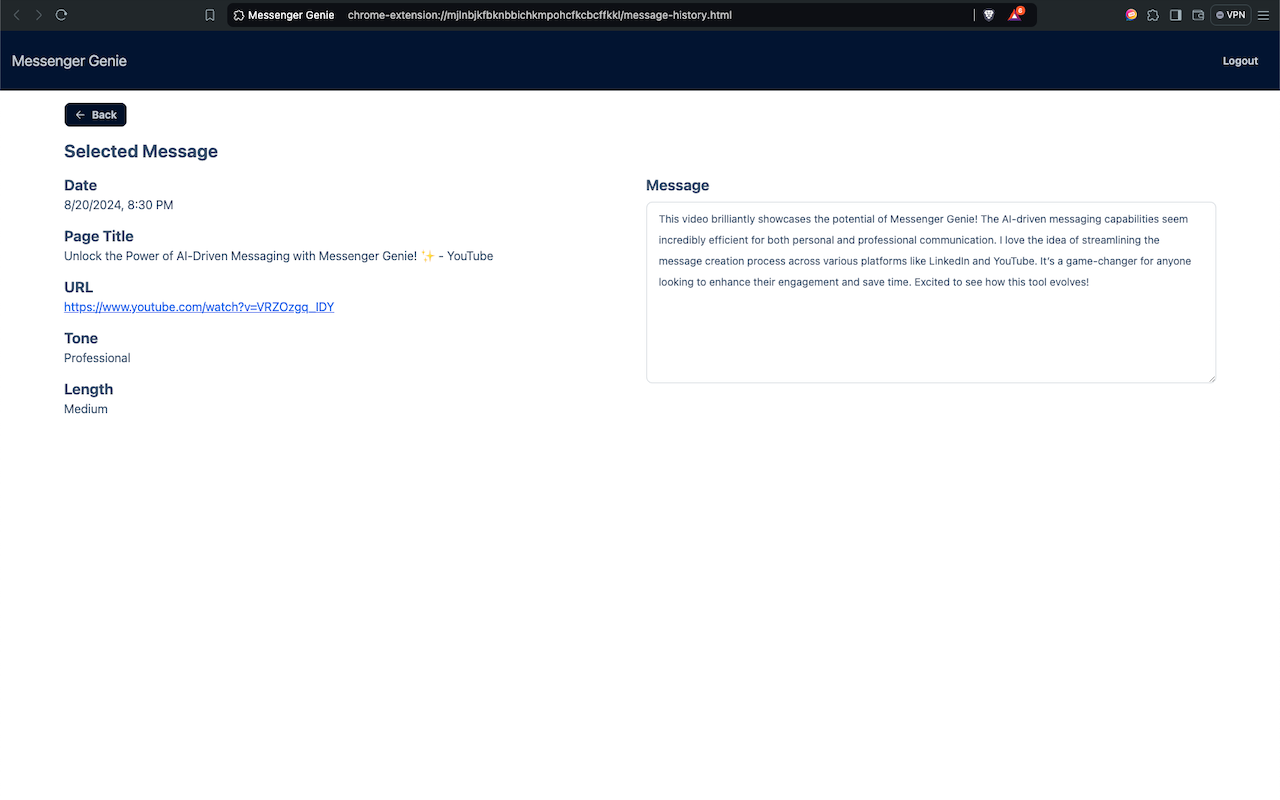
Task: Click the Back button
Action: pos(96,115)
